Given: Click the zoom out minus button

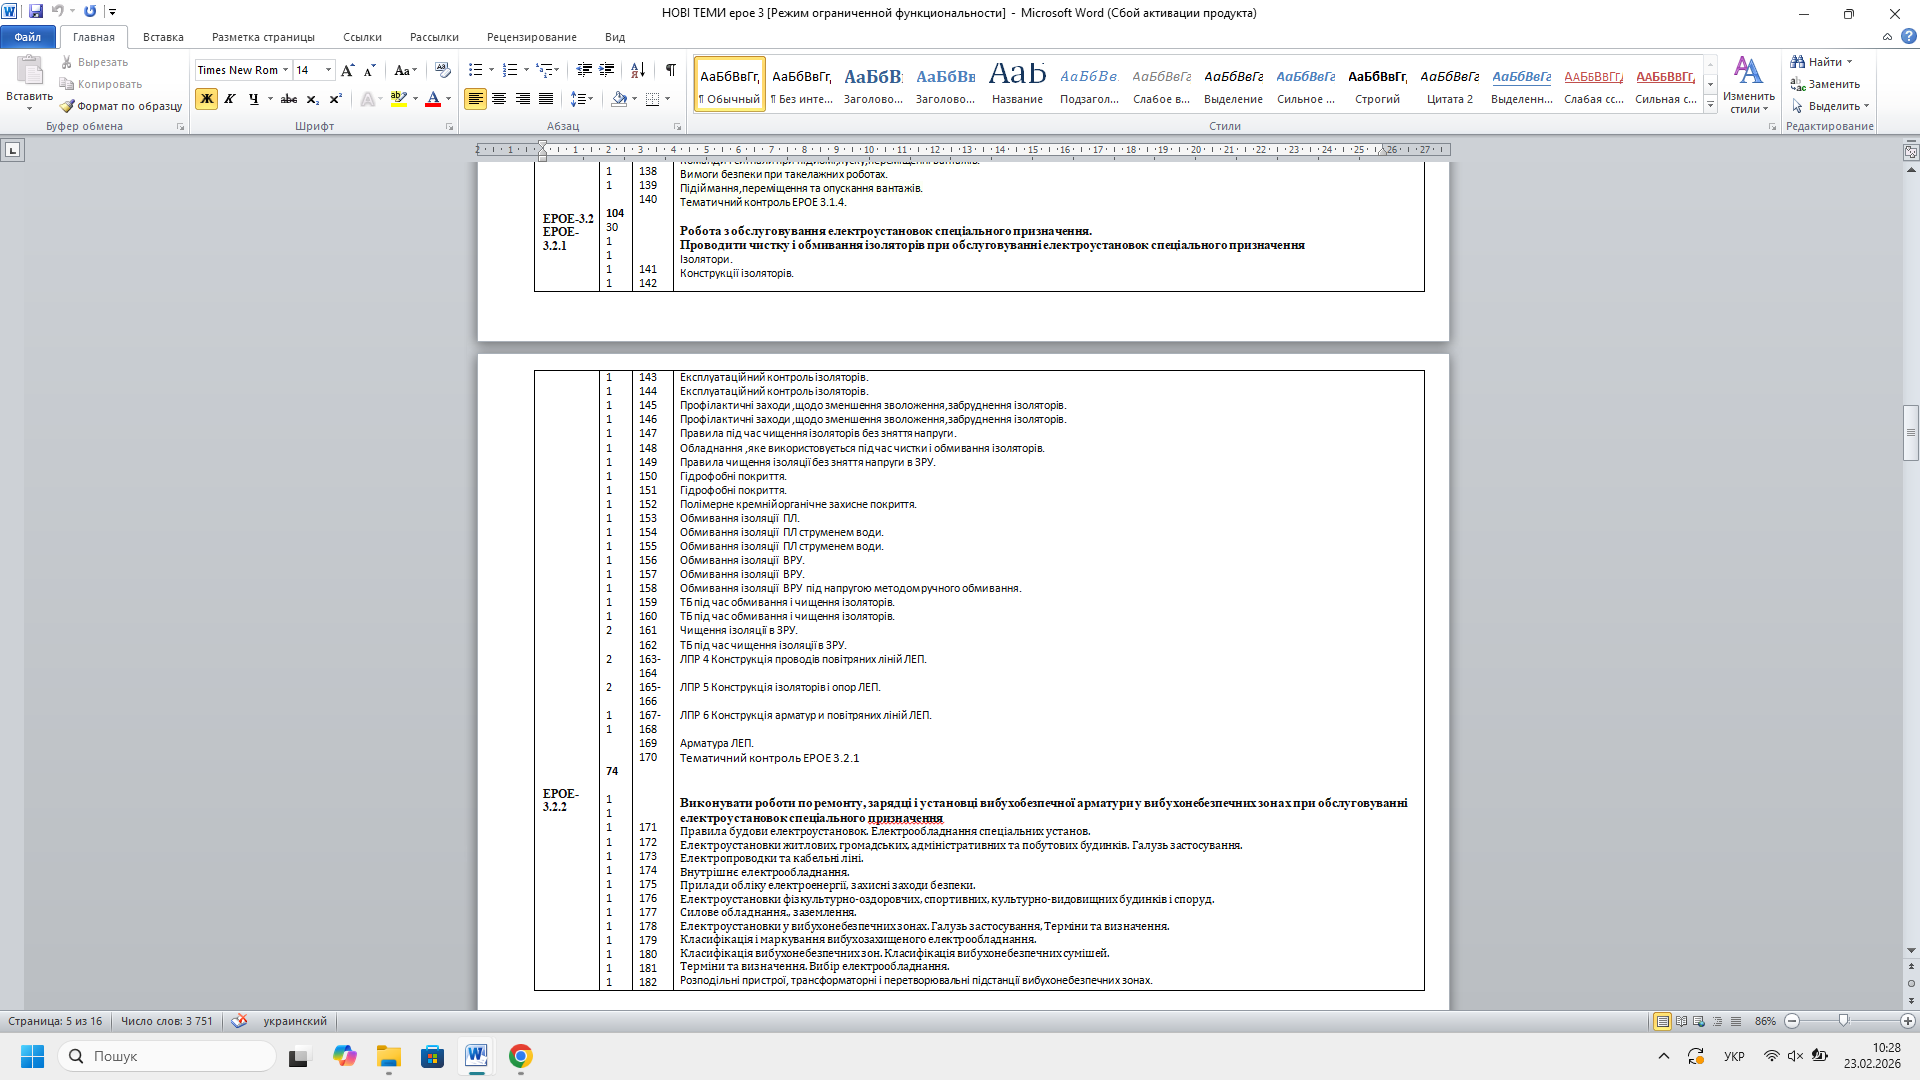Looking at the screenshot, I should point(1792,1021).
